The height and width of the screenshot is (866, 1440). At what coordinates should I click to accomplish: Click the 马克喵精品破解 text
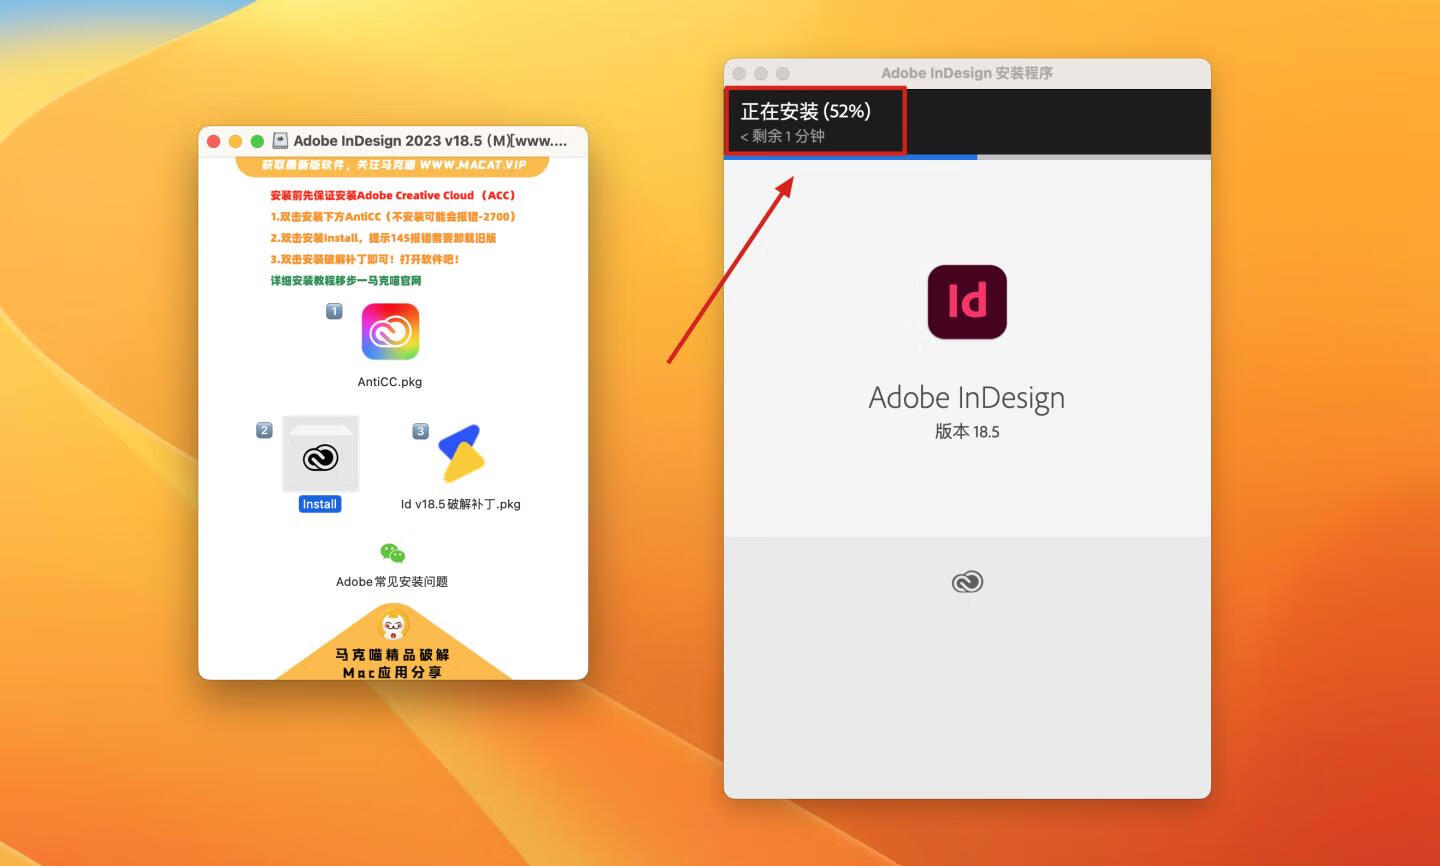coord(393,655)
